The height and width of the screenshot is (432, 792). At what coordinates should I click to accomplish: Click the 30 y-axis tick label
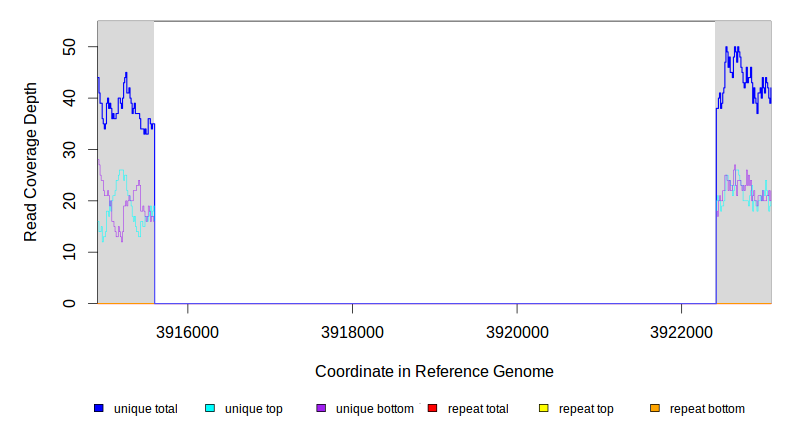tap(71, 149)
